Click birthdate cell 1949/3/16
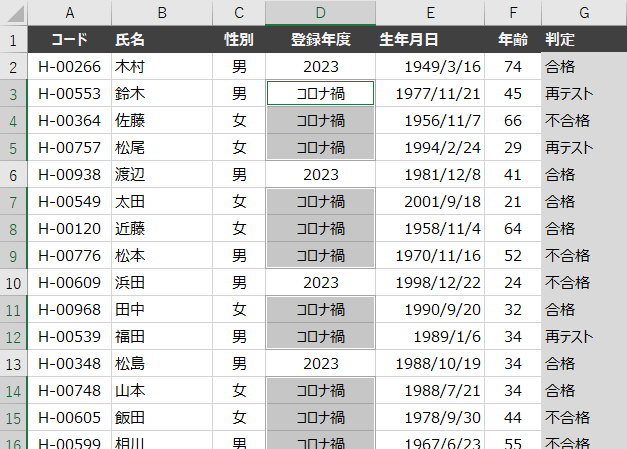Viewport: 627px width, 449px height. pos(430,67)
